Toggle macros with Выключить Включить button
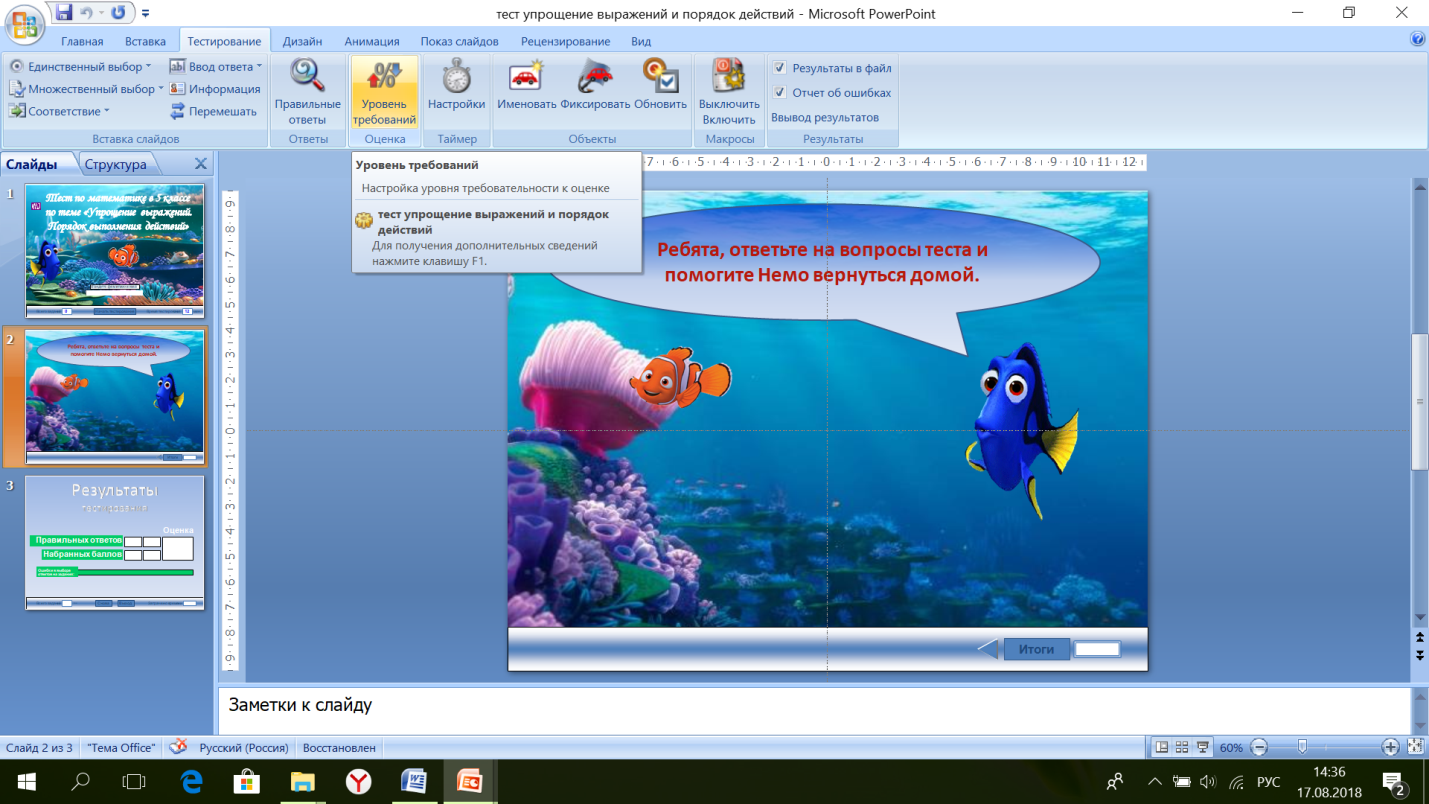Image resolution: width=1429 pixels, height=804 pixels. pos(729,91)
